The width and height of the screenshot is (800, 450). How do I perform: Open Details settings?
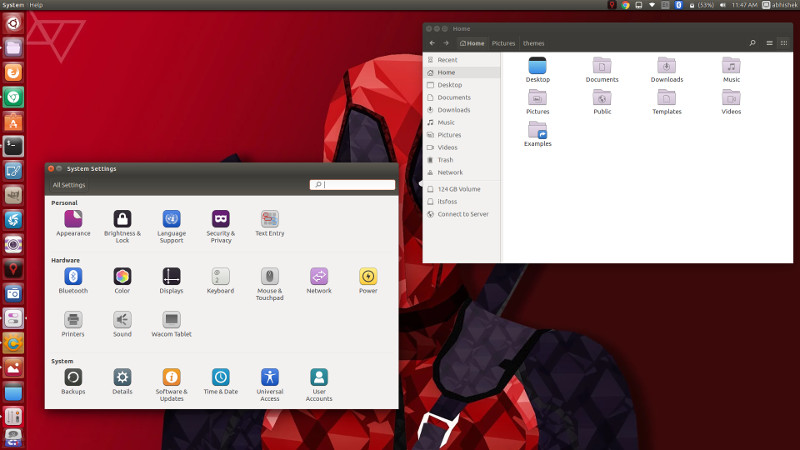[122, 382]
